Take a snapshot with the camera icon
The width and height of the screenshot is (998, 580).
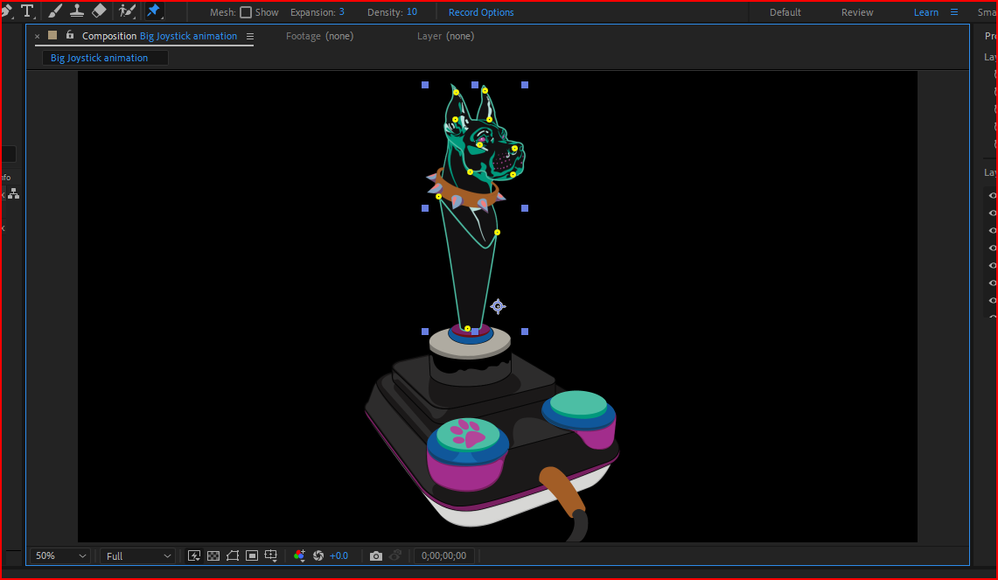click(376, 556)
